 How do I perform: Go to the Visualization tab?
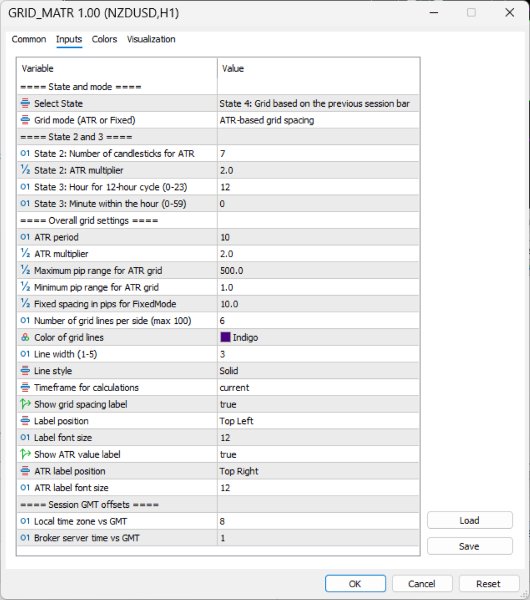(x=151, y=39)
